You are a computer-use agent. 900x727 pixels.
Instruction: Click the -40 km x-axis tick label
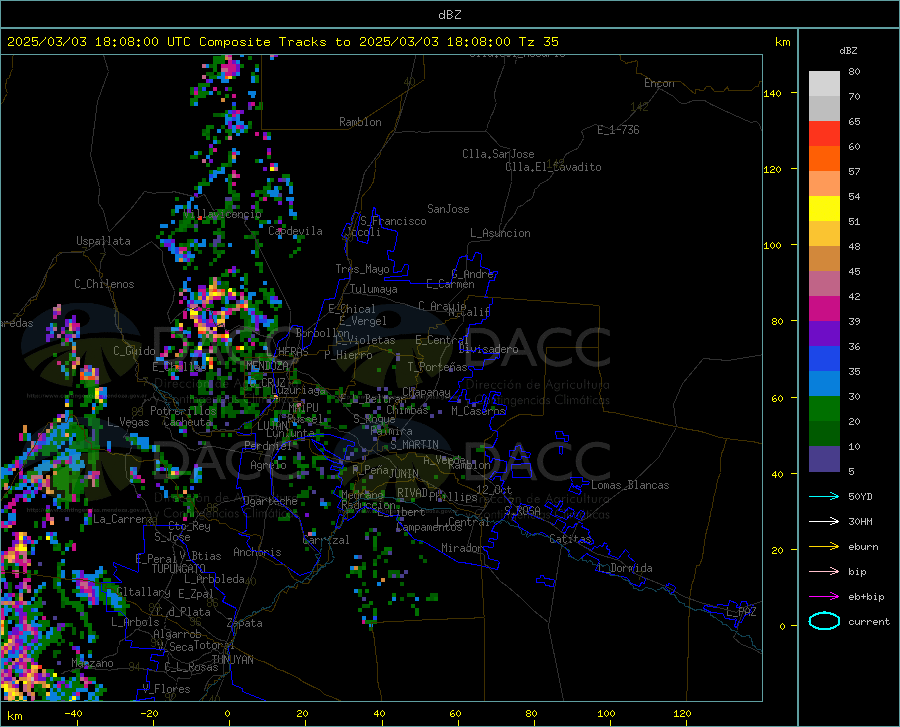tap(73, 714)
